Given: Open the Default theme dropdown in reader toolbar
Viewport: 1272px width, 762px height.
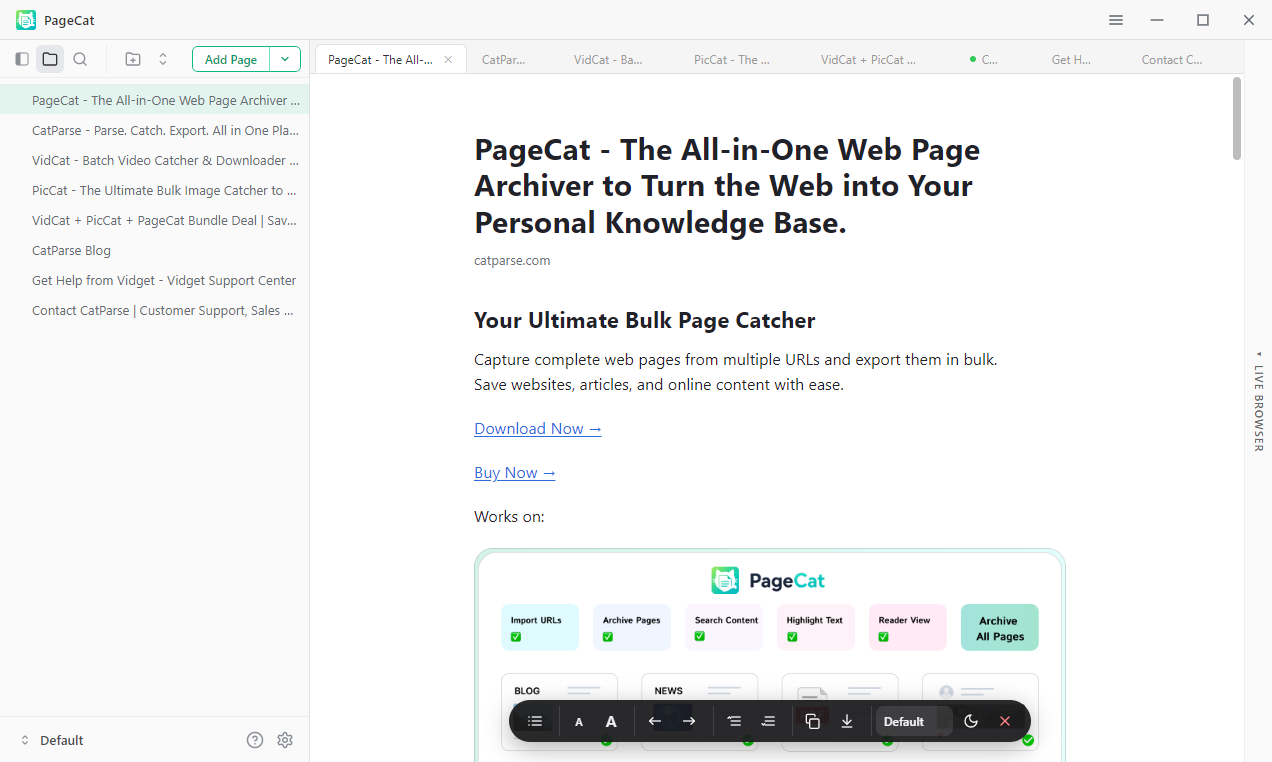Looking at the screenshot, I should point(913,721).
